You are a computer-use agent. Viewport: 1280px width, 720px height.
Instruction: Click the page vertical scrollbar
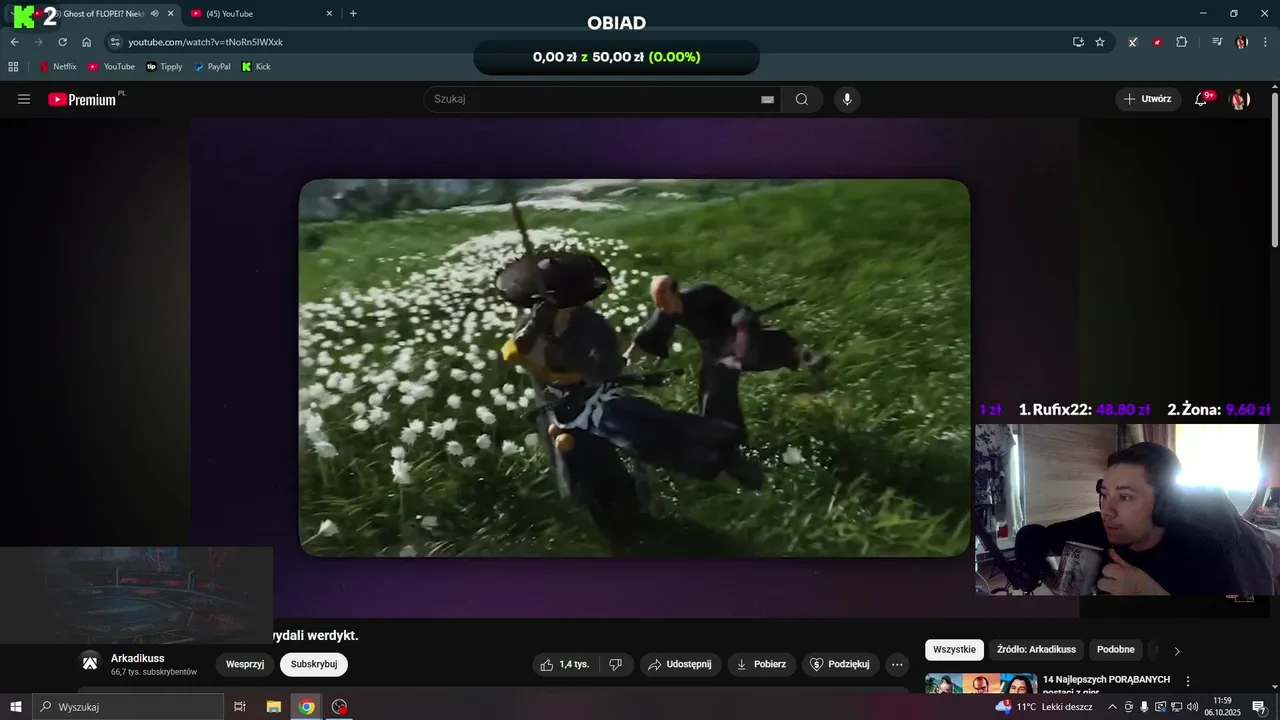[x=1274, y=170]
